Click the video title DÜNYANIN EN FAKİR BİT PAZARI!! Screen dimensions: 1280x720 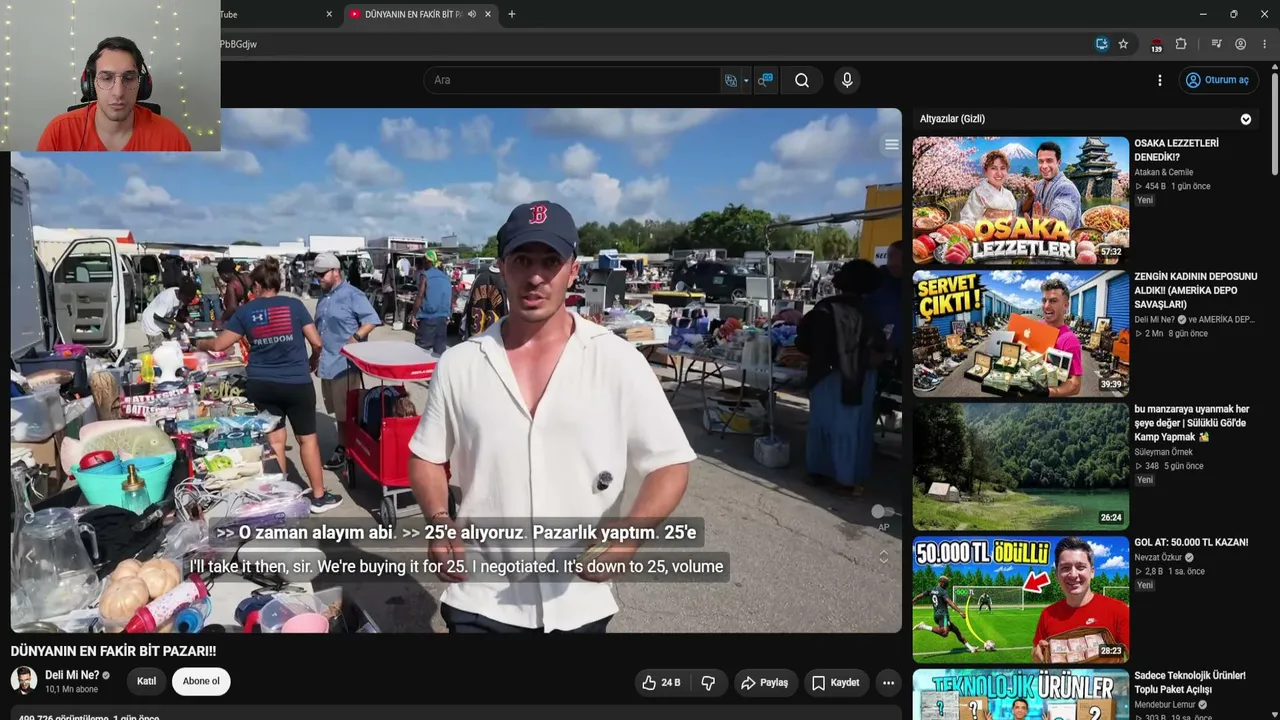point(113,651)
